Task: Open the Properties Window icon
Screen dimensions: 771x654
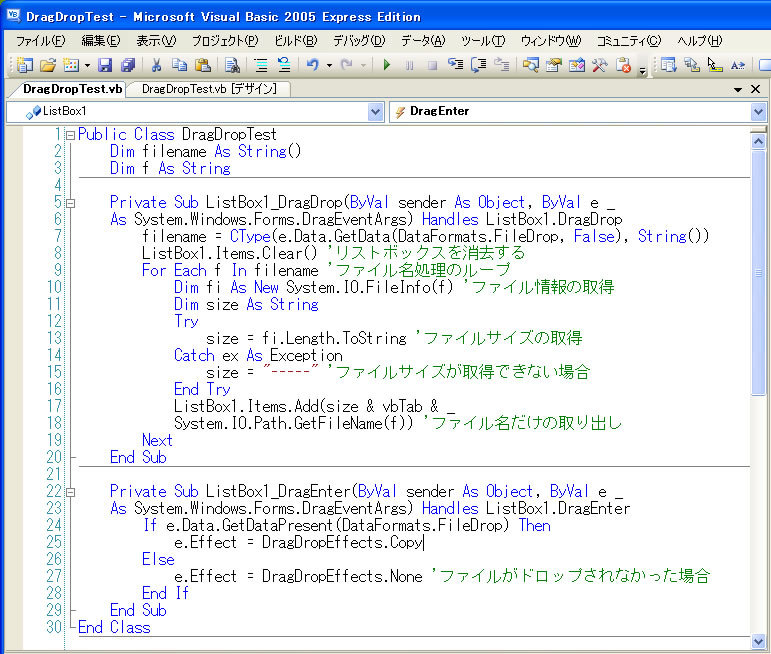Action: coord(554,65)
